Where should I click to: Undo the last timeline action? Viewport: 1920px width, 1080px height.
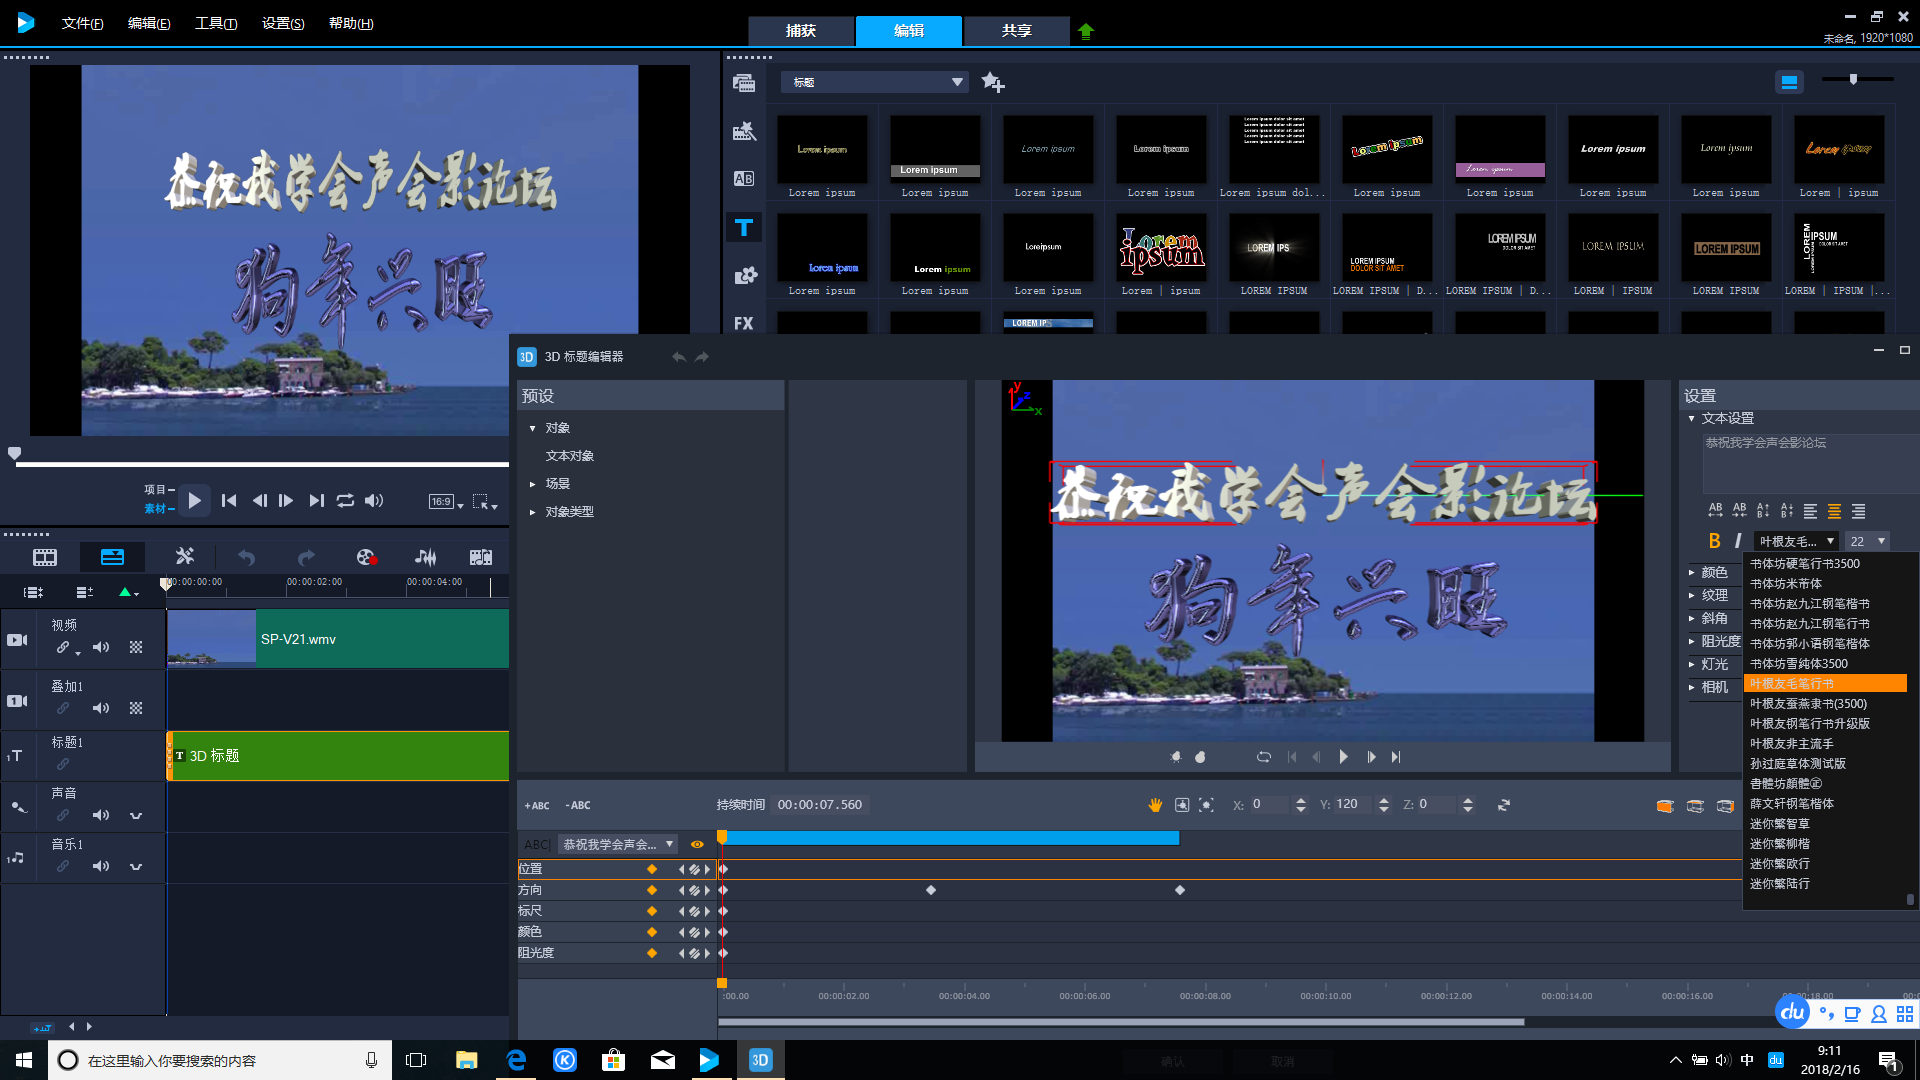click(246, 557)
